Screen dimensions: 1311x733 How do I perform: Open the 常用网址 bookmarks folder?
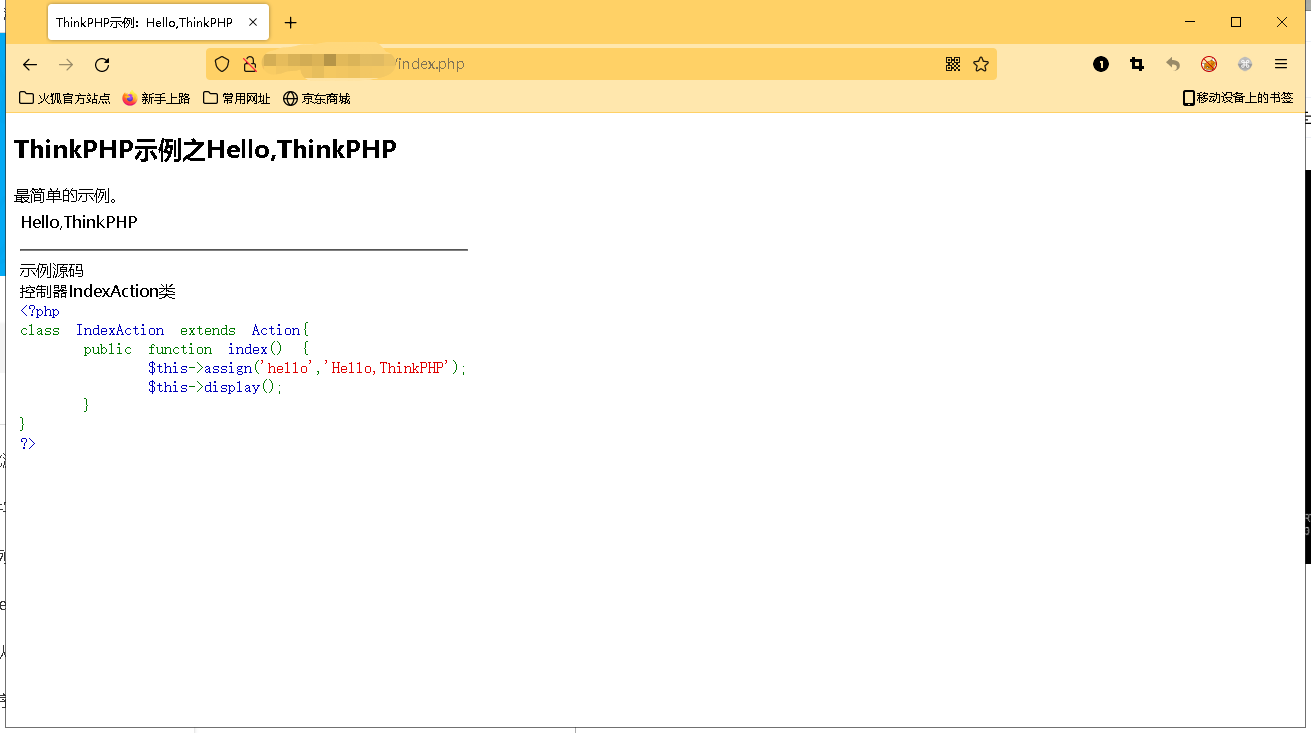pyautogui.click(x=237, y=98)
